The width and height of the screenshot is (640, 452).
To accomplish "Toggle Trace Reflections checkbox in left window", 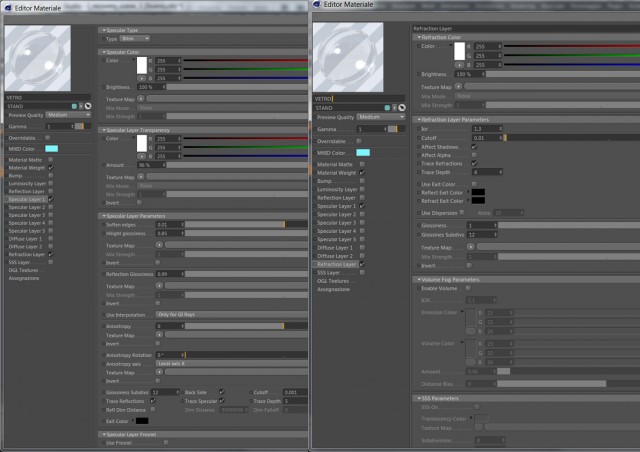I will coord(153,401).
